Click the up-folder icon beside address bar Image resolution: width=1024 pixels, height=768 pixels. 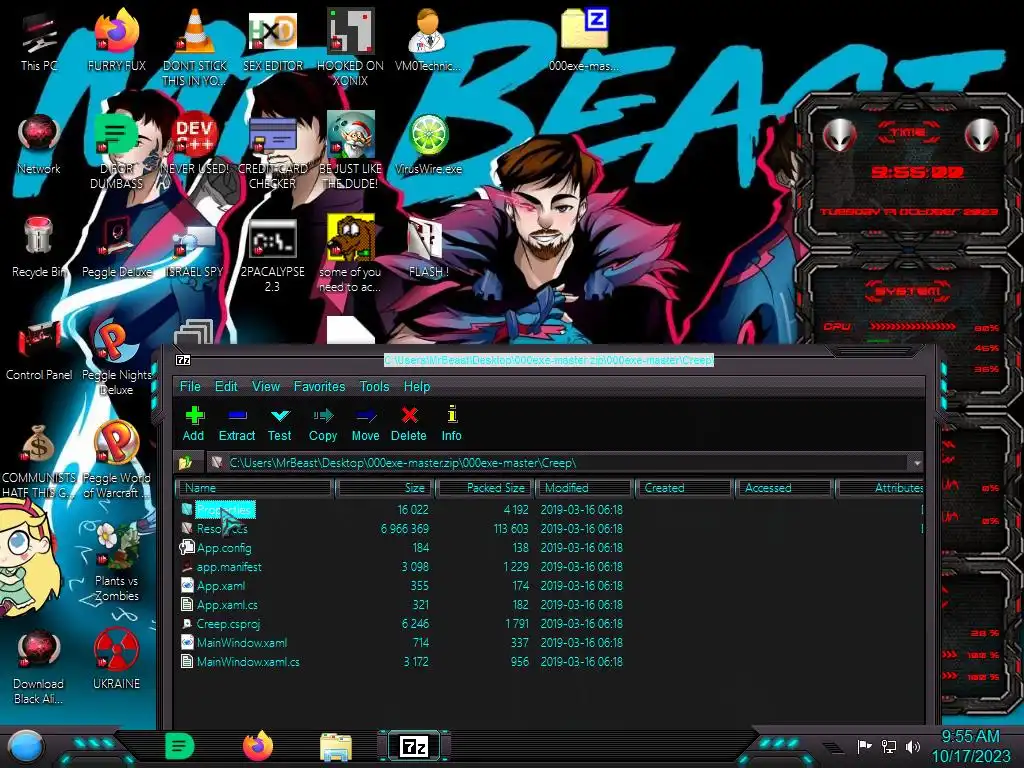click(186, 463)
